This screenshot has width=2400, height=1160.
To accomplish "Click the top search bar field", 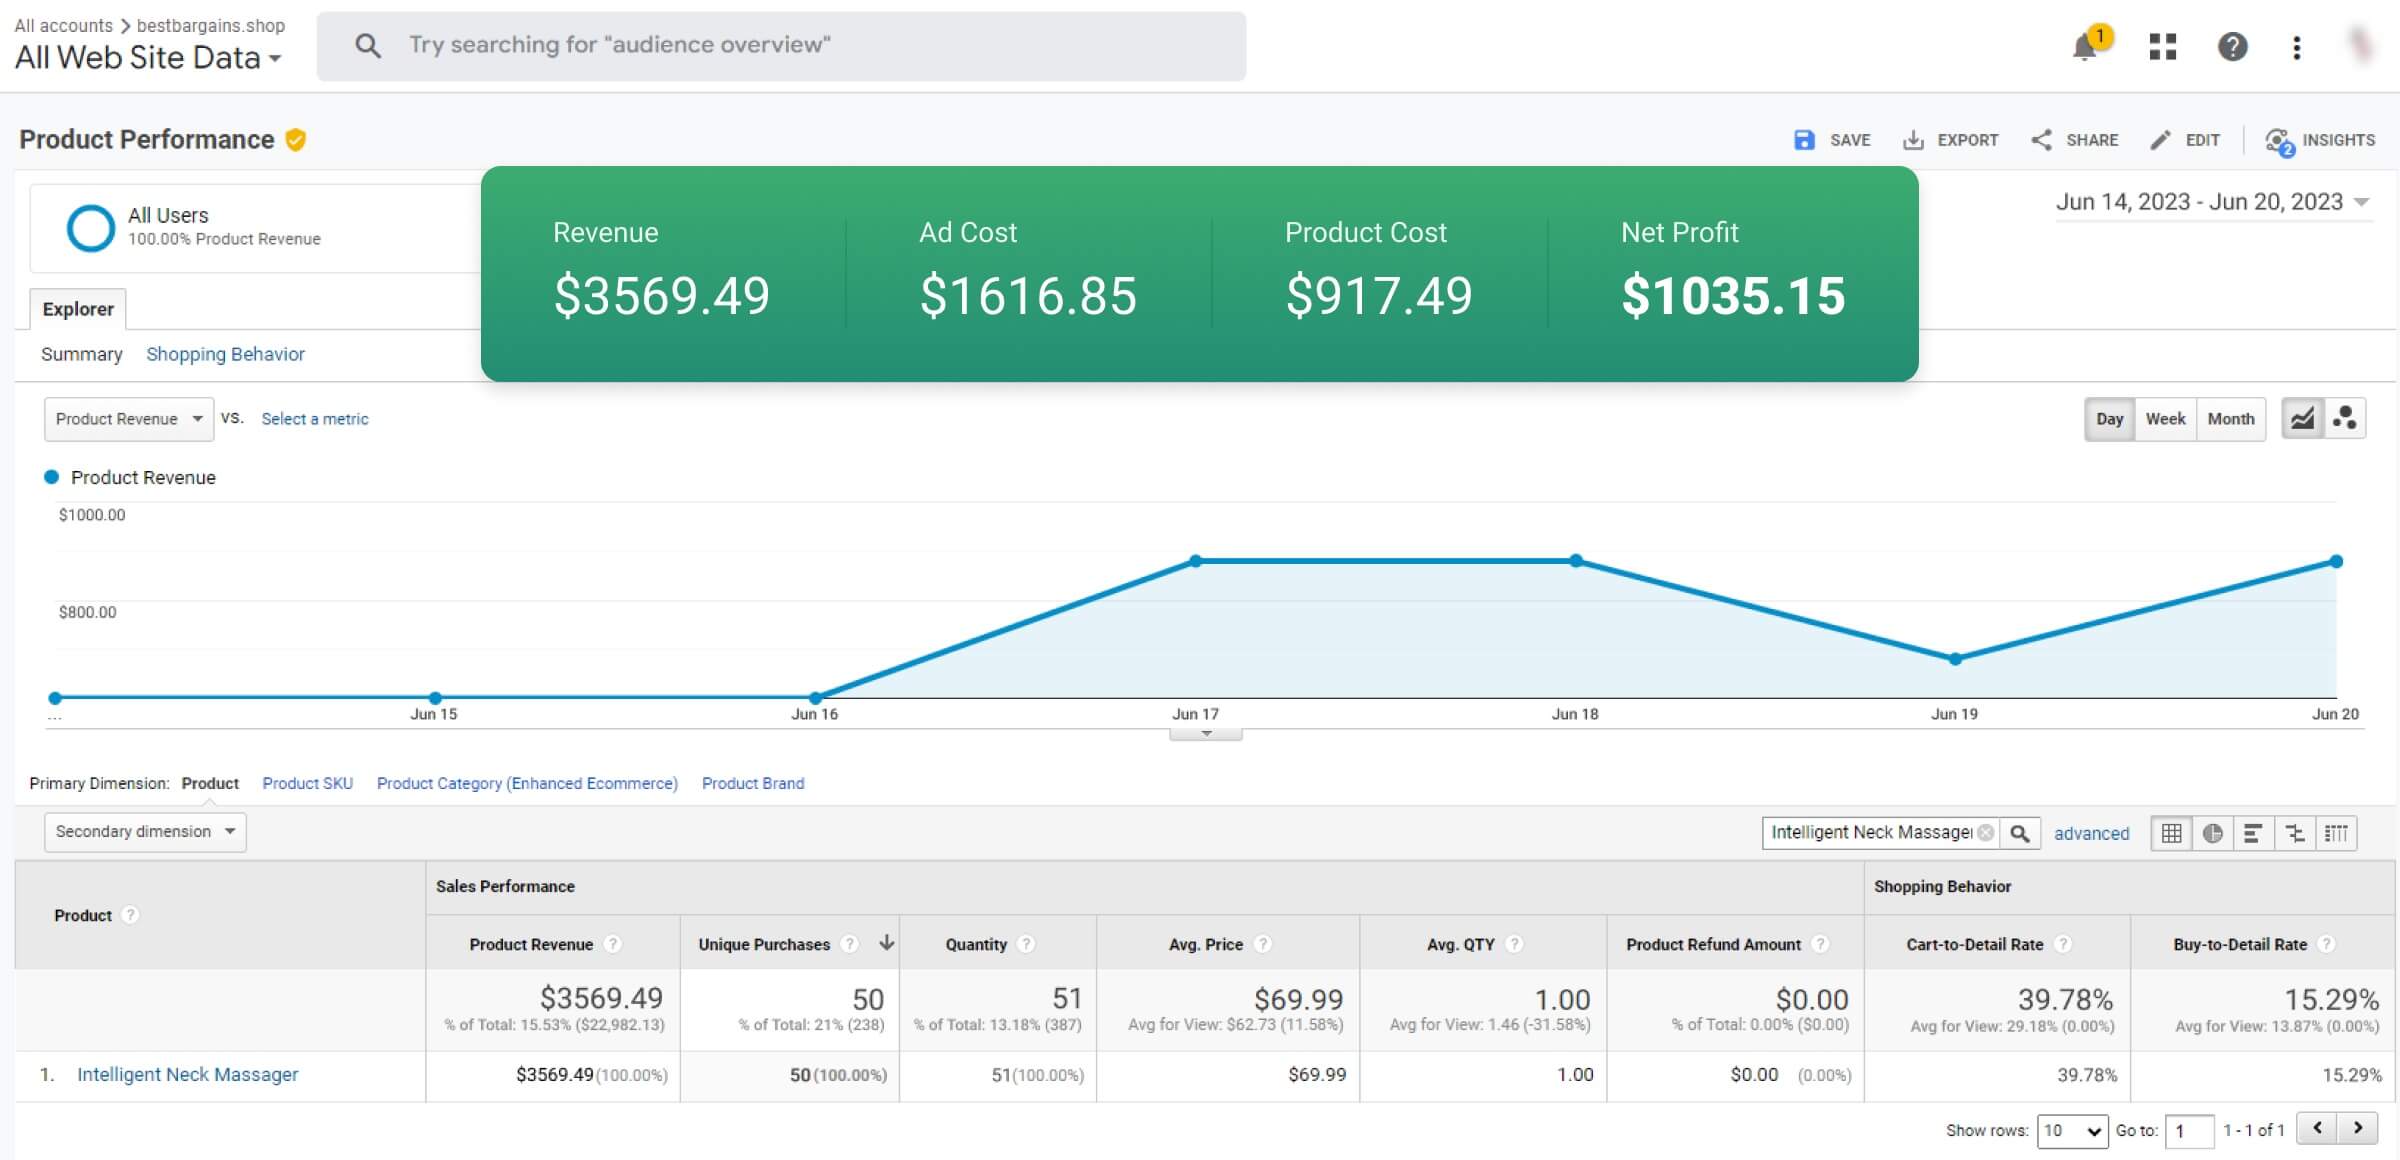I will coord(780,46).
